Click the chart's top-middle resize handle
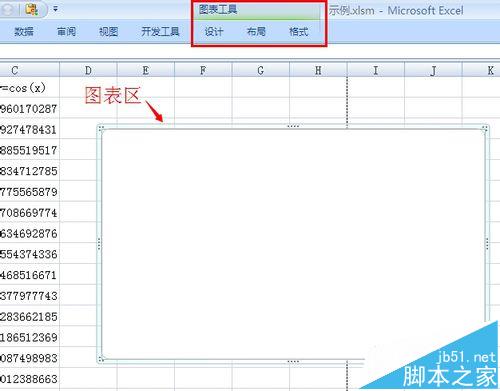 pyautogui.click(x=293, y=126)
